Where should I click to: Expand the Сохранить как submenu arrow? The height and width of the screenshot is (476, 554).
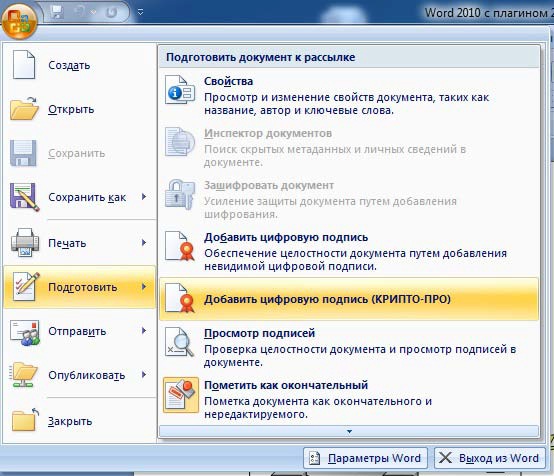(144, 196)
